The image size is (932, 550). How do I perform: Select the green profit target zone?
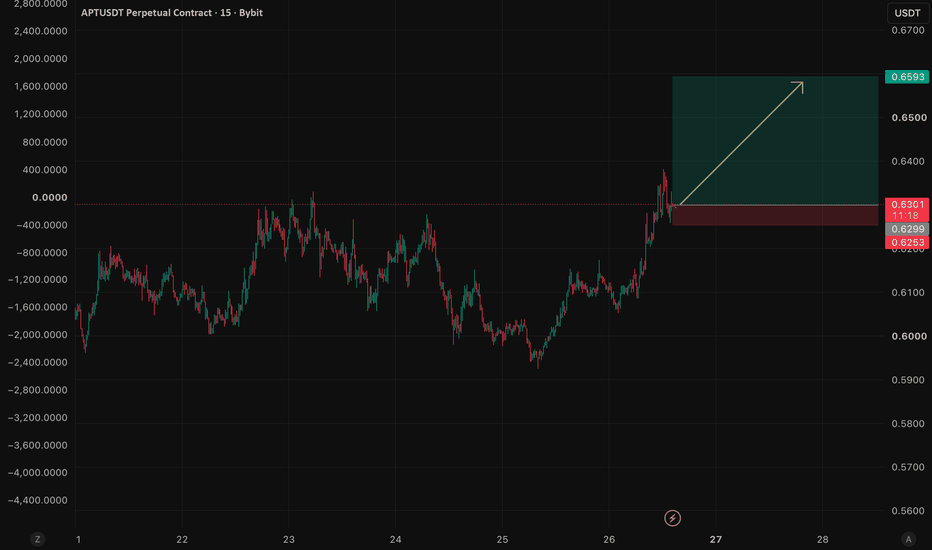click(x=775, y=140)
